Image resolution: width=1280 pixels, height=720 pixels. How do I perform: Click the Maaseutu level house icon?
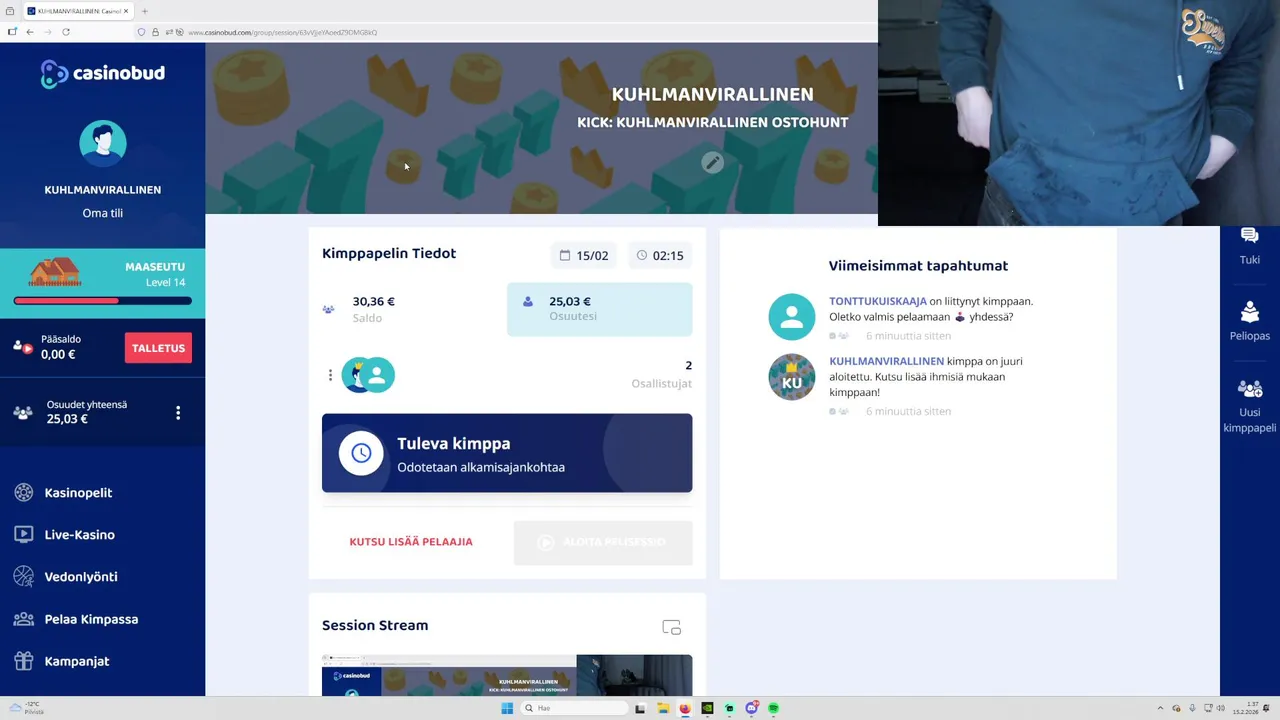click(54, 272)
